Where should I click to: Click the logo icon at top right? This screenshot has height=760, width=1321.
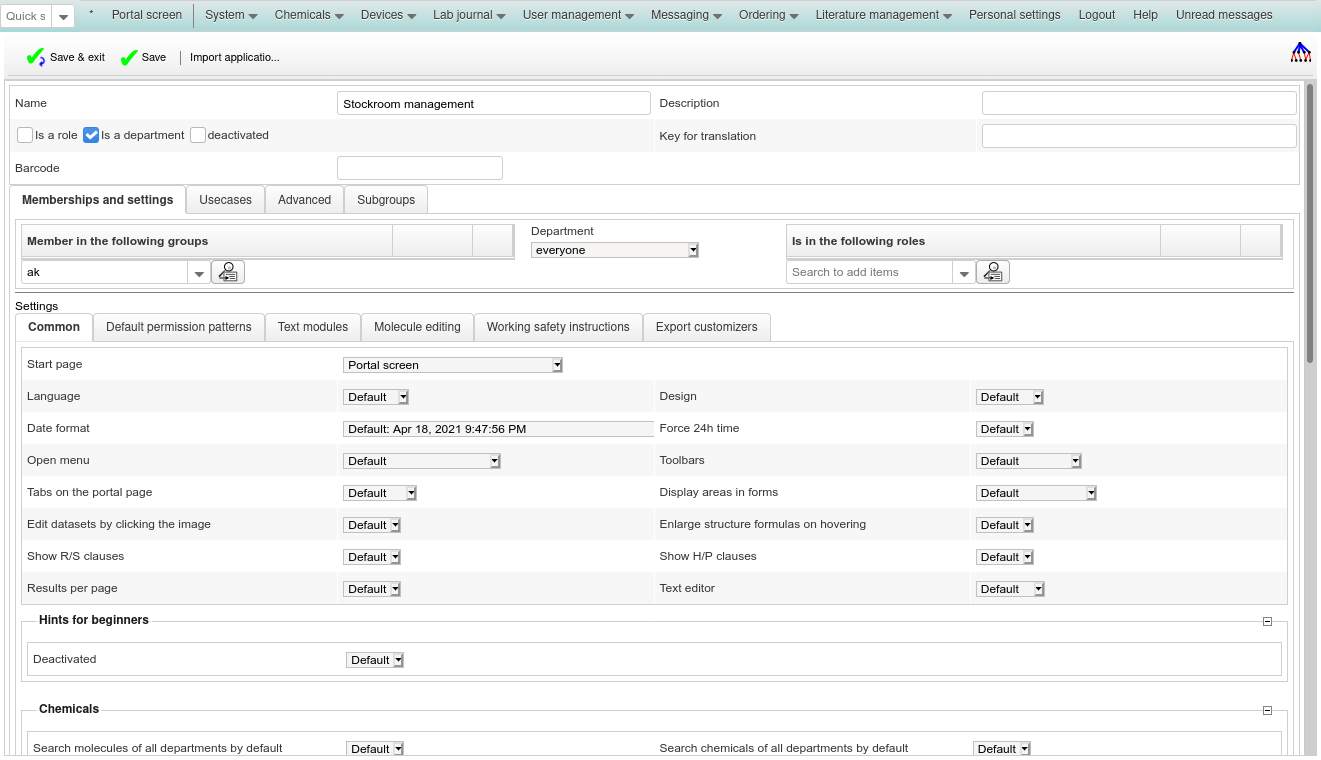pyautogui.click(x=1300, y=53)
